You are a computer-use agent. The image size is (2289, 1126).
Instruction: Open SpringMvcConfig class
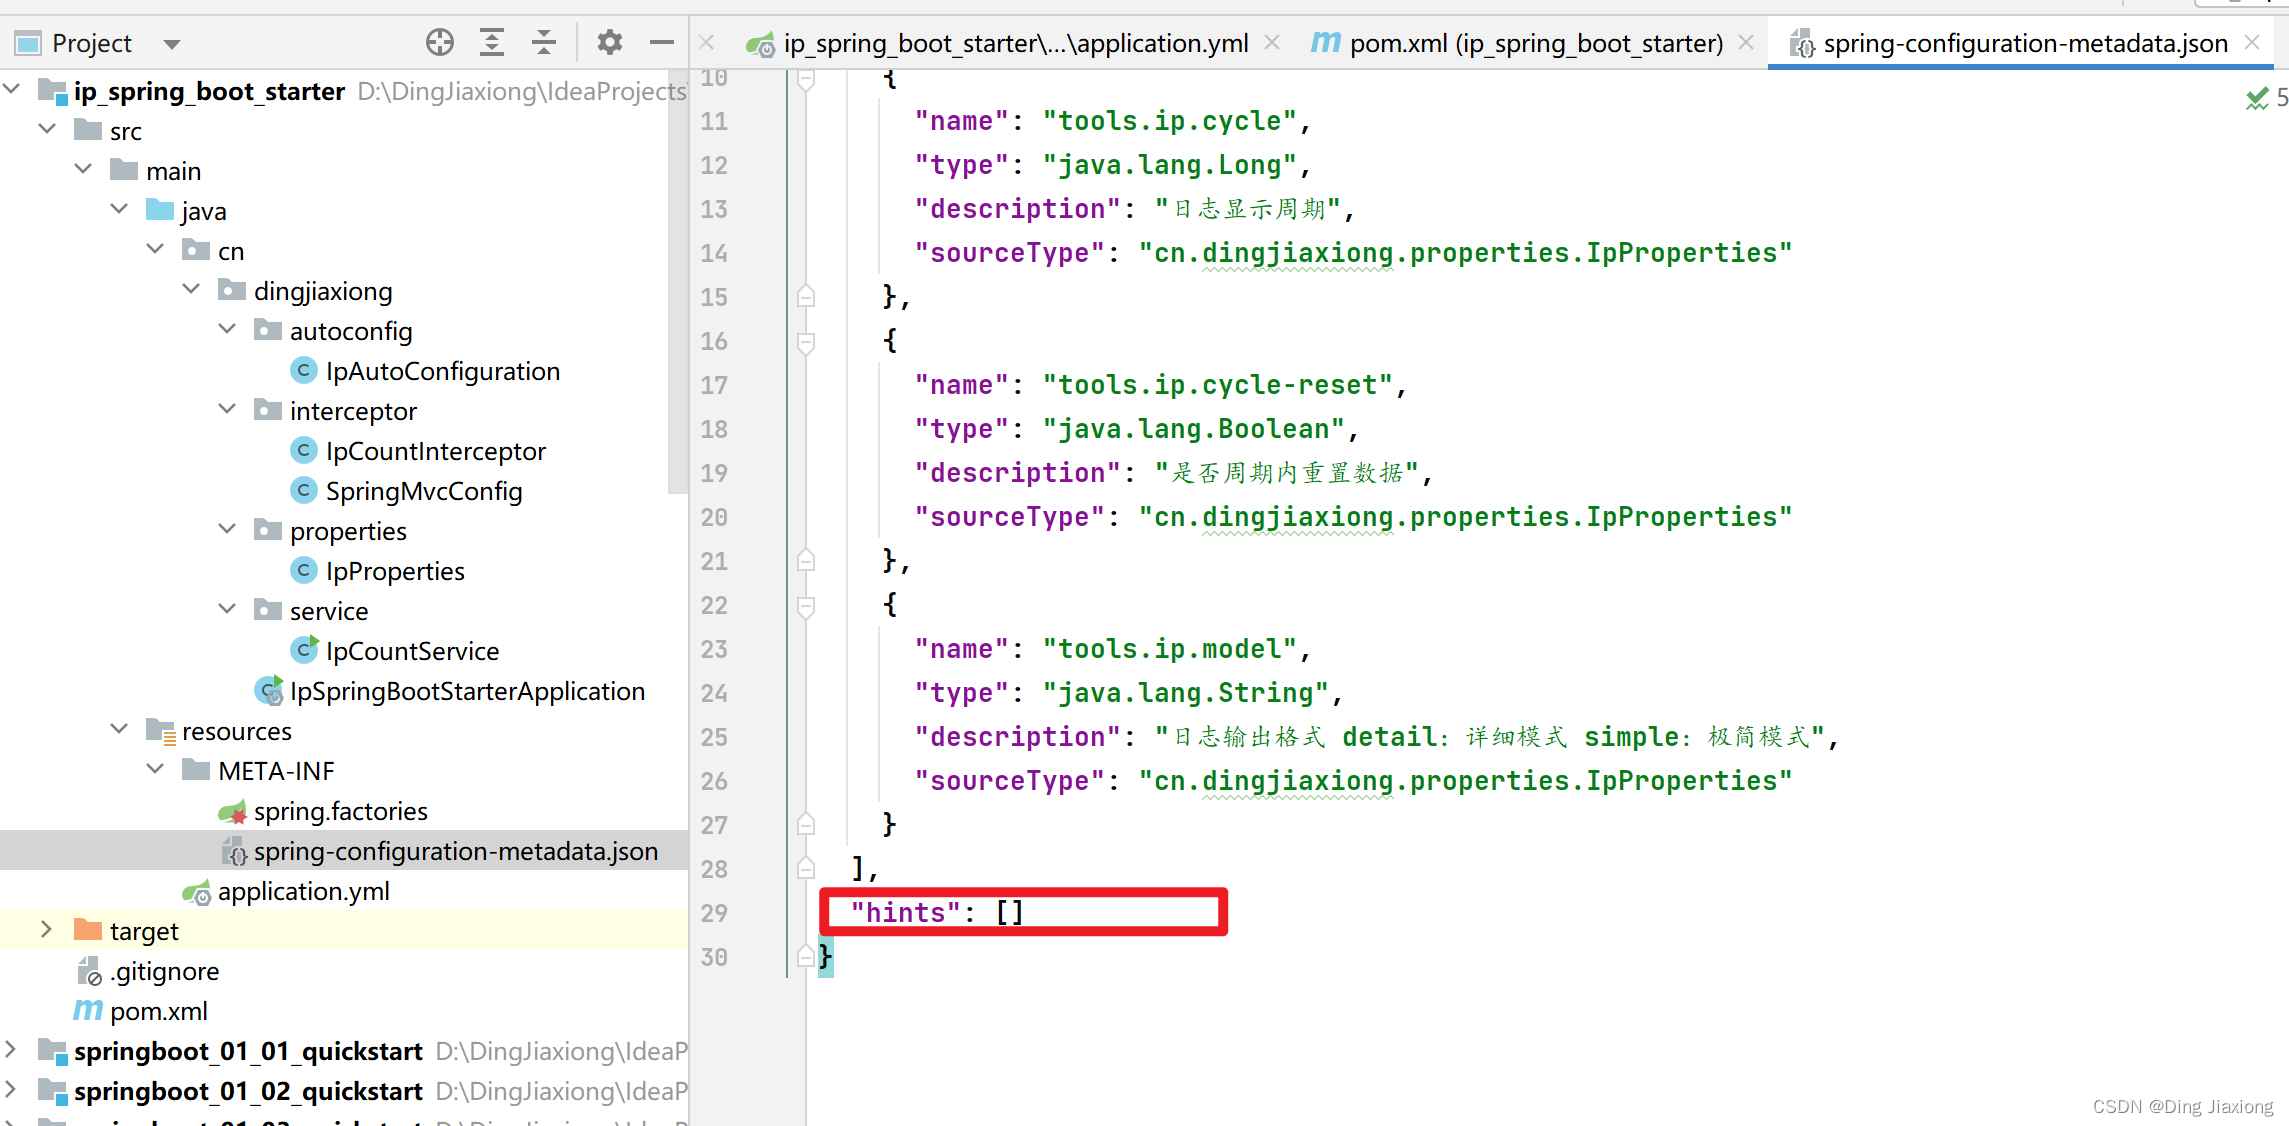(424, 491)
